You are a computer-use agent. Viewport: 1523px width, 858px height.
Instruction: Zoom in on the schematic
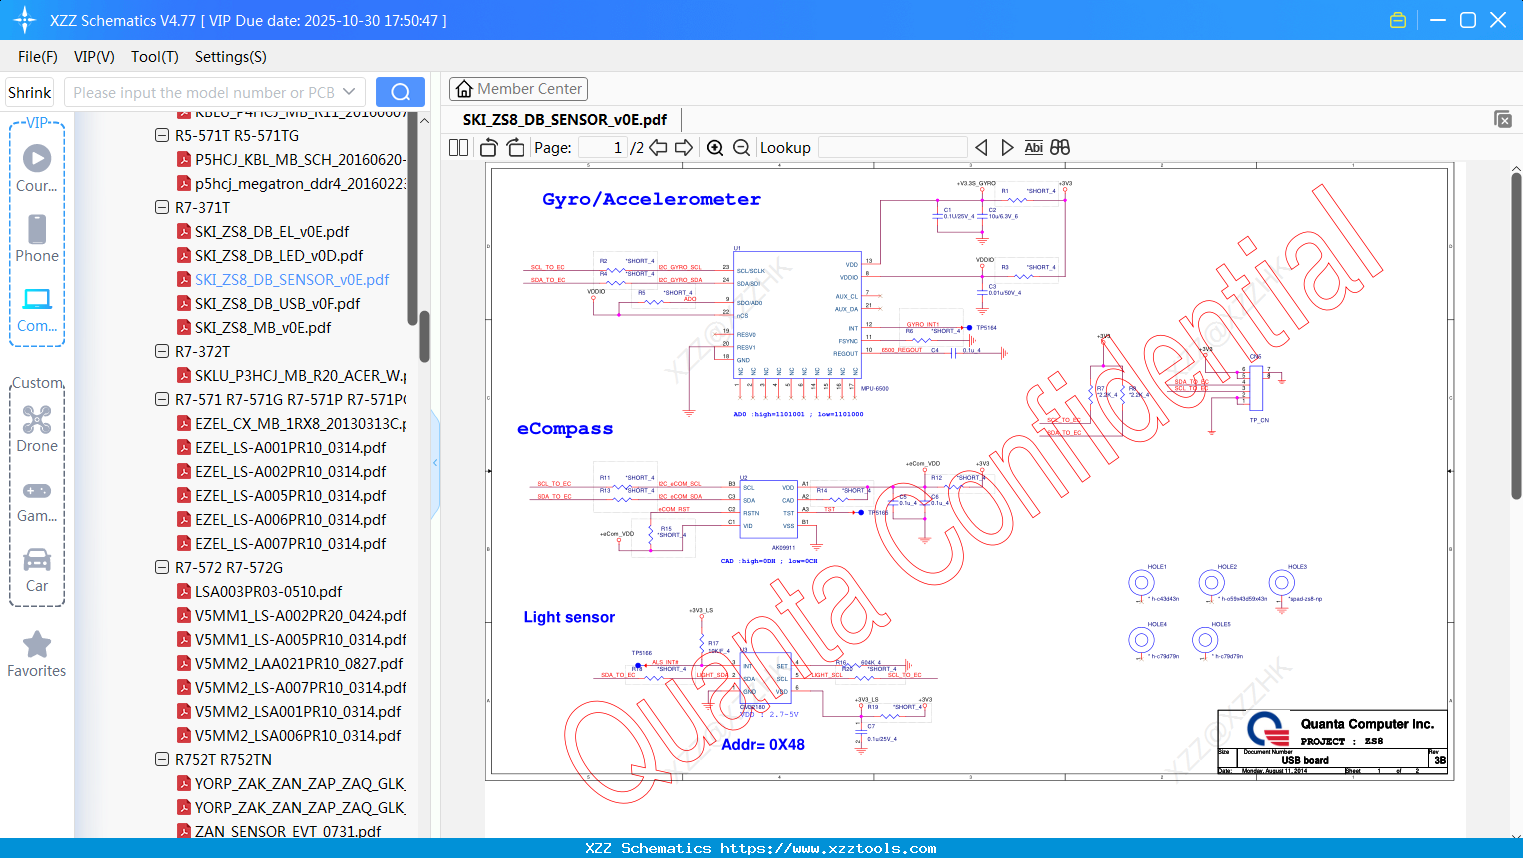[x=715, y=148]
